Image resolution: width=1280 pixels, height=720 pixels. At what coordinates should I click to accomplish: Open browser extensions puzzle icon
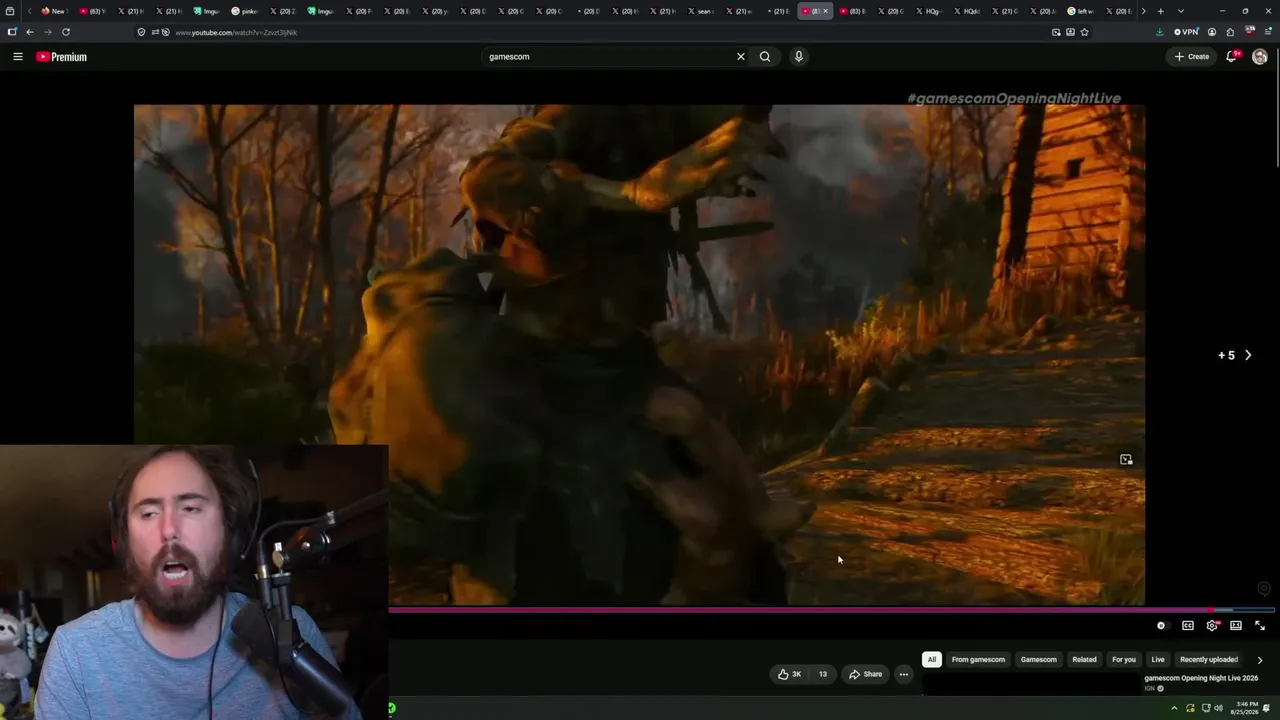(1230, 32)
